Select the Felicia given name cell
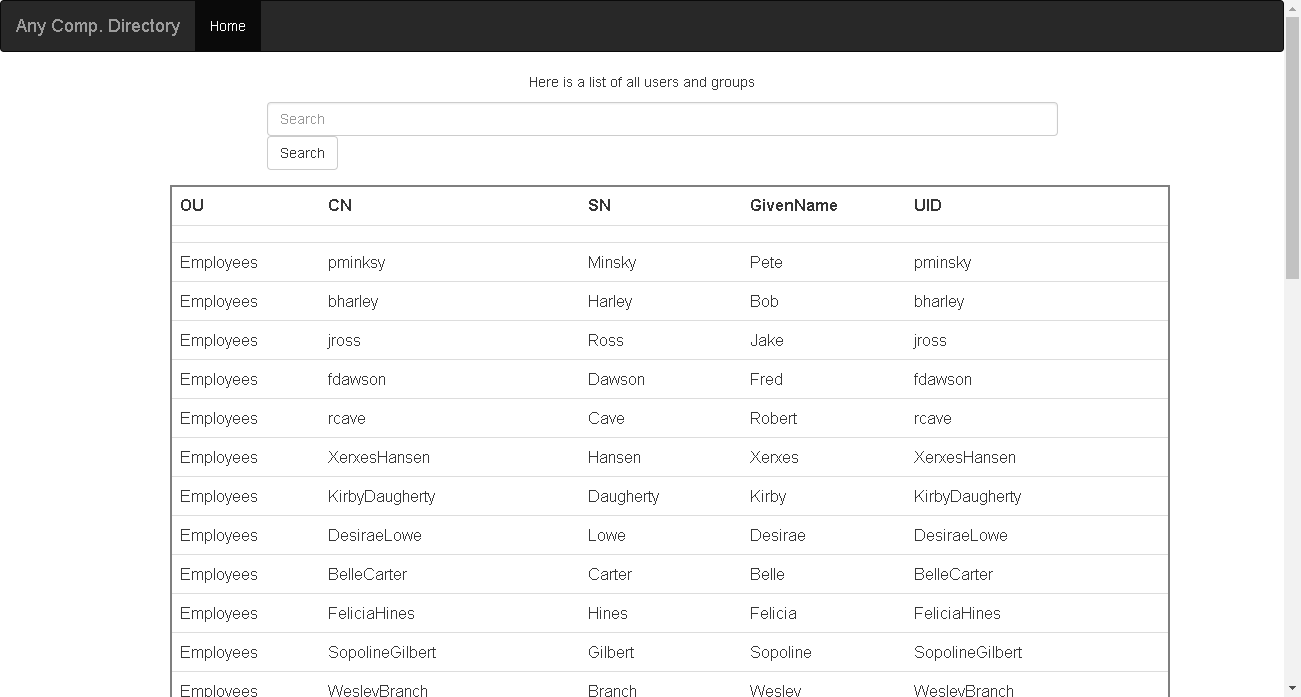This screenshot has height=697, width=1301. [x=773, y=613]
